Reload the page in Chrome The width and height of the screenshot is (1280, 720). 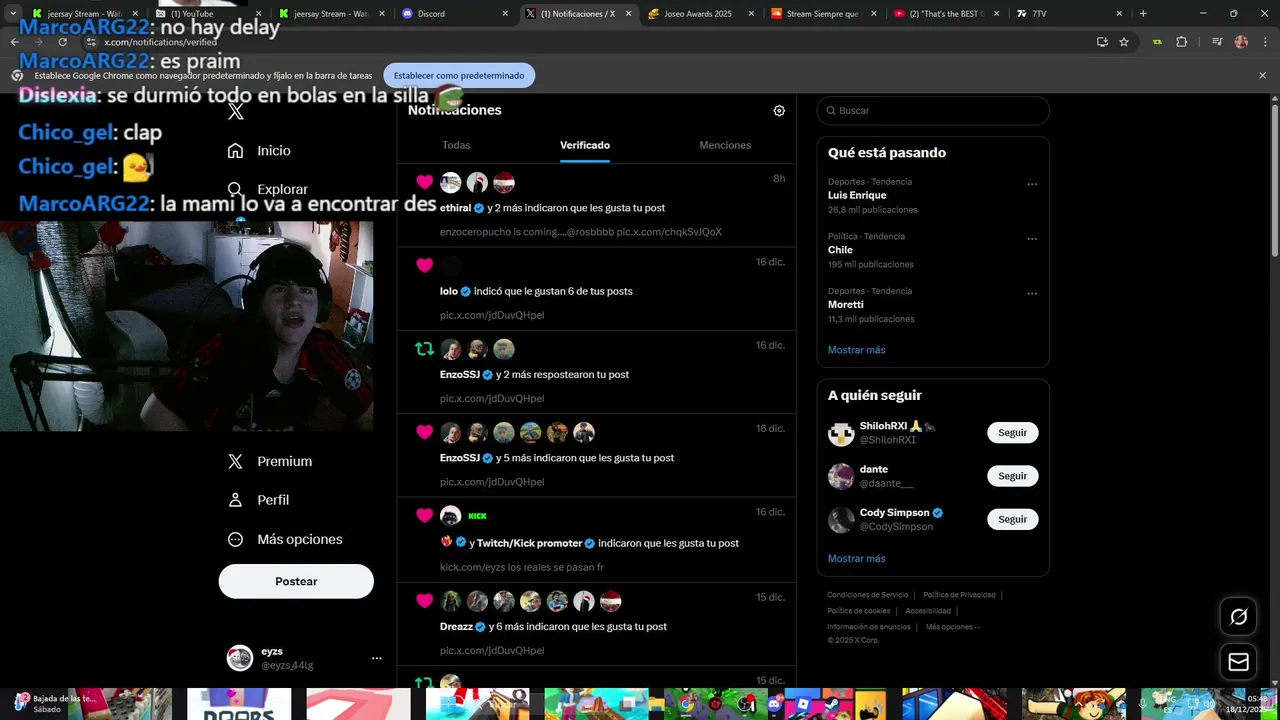click(x=62, y=42)
